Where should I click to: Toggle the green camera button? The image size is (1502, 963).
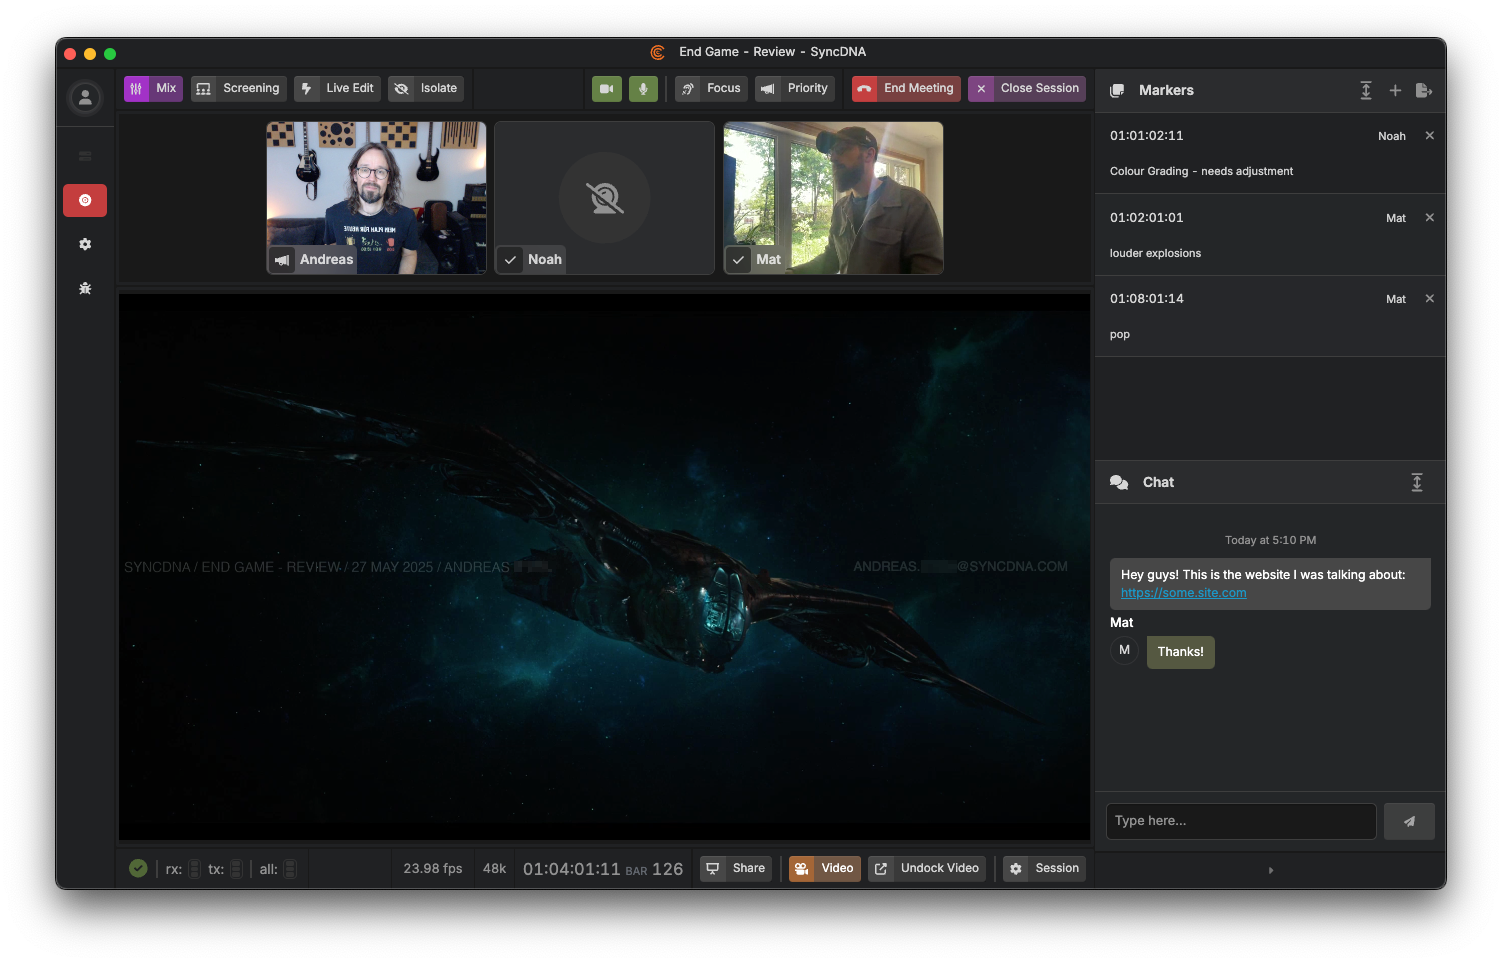(x=607, y=89)
